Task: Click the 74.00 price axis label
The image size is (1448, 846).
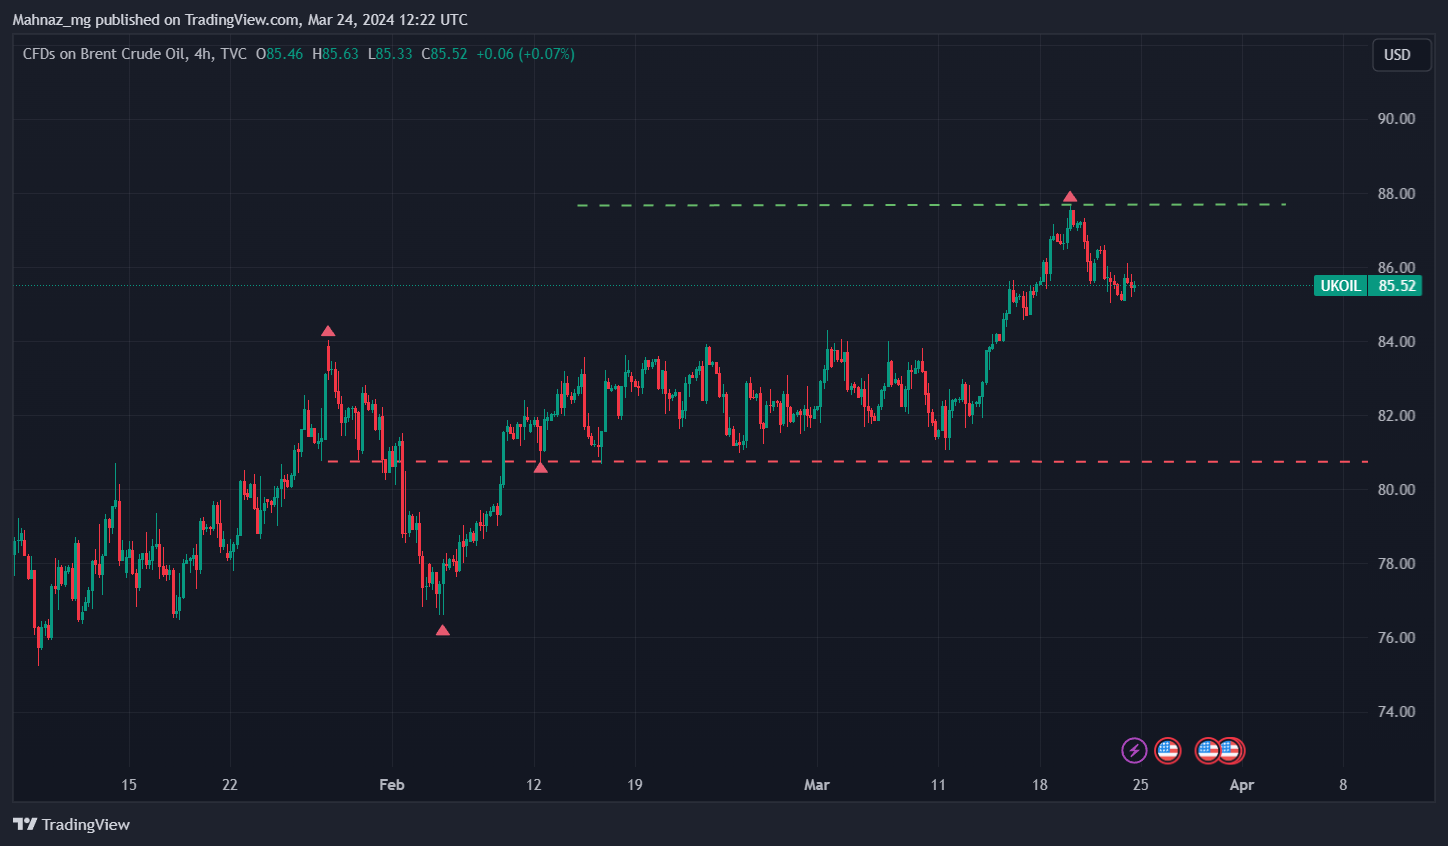Action: [1396, 712]
